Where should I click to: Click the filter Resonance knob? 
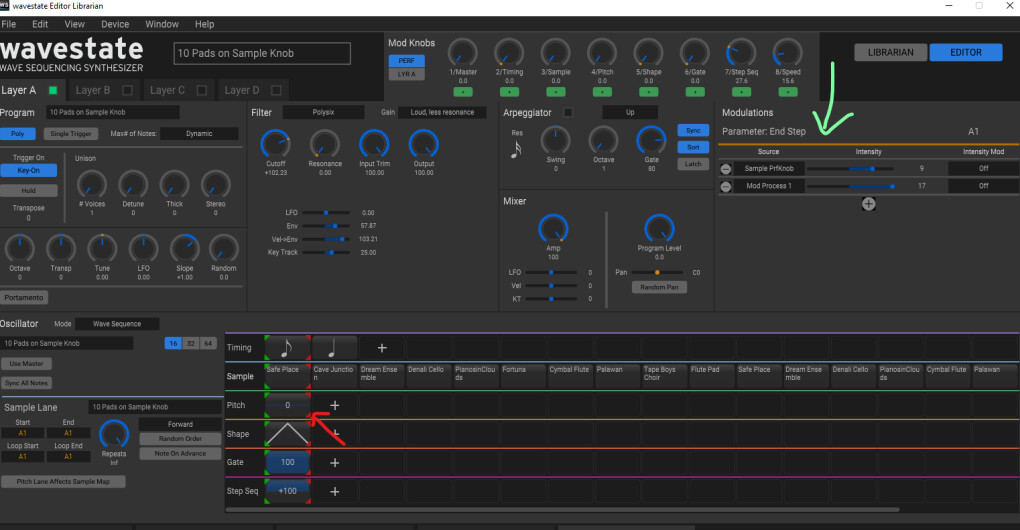point(325,144)
